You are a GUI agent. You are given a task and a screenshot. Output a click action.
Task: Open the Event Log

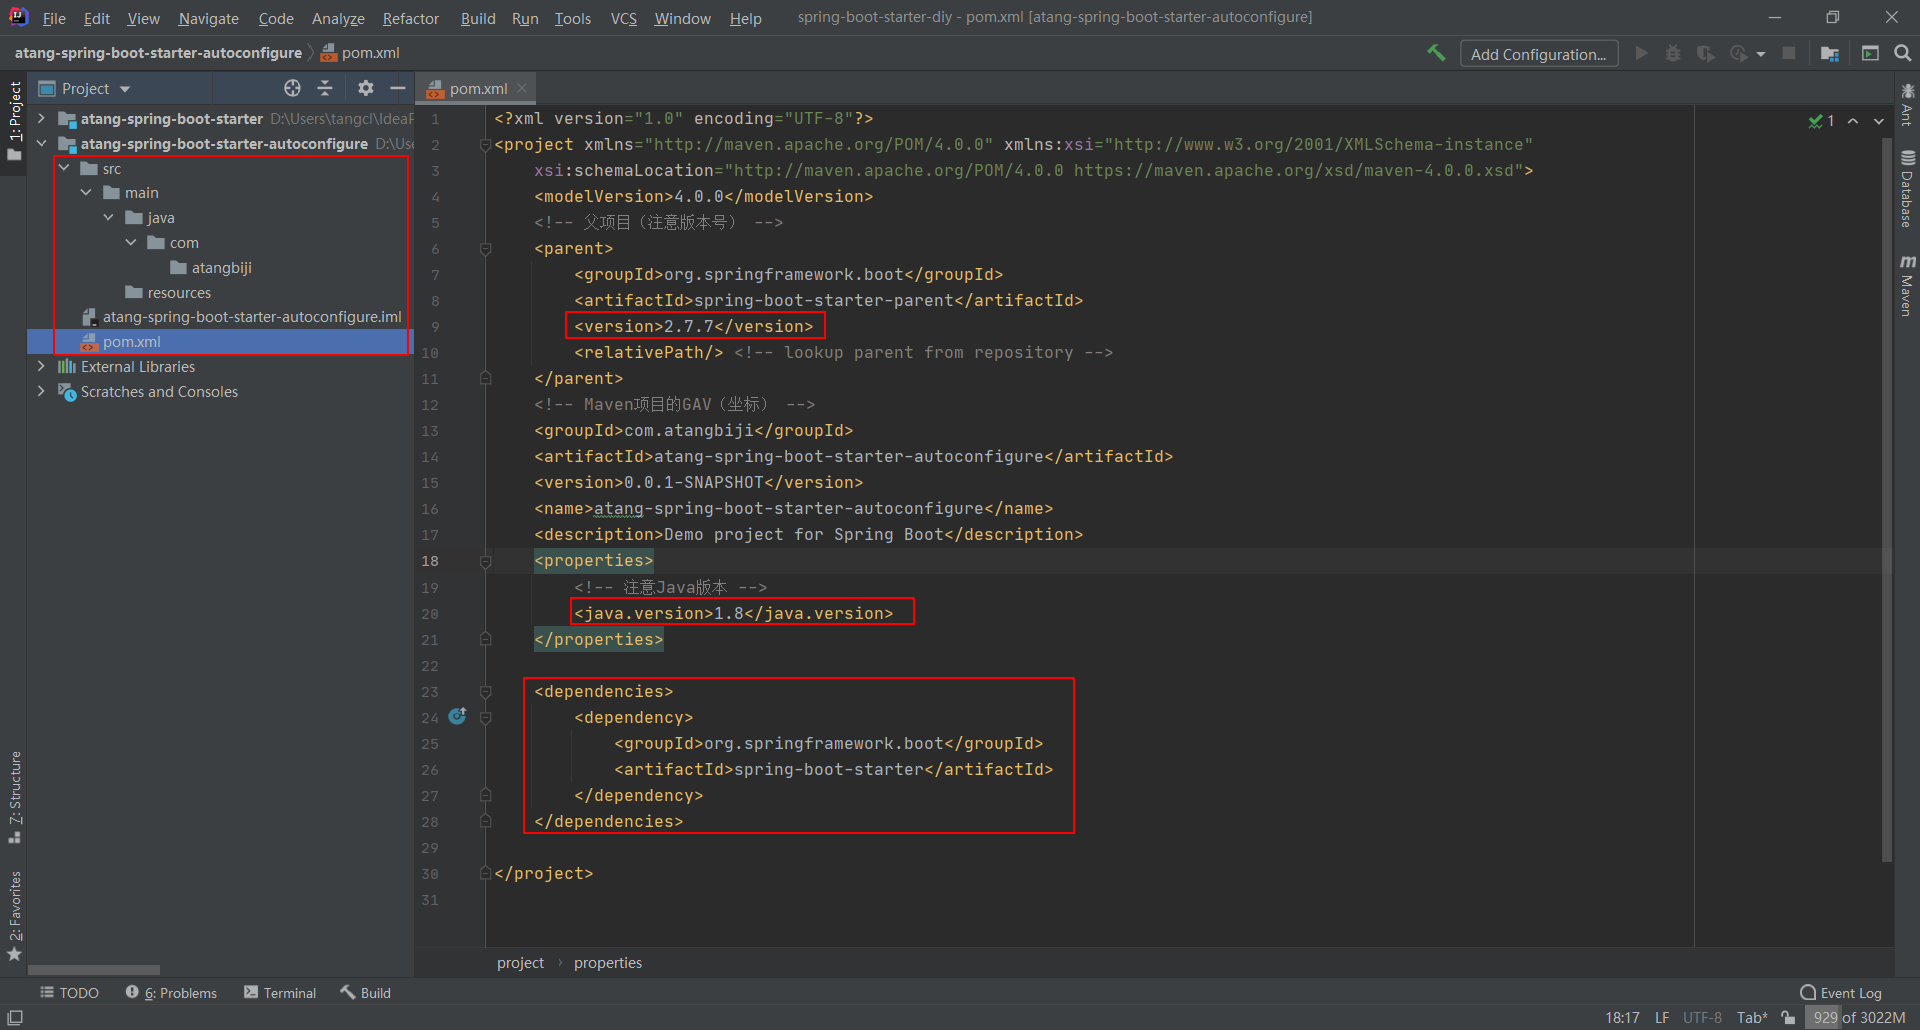[x=1841, y=992]
